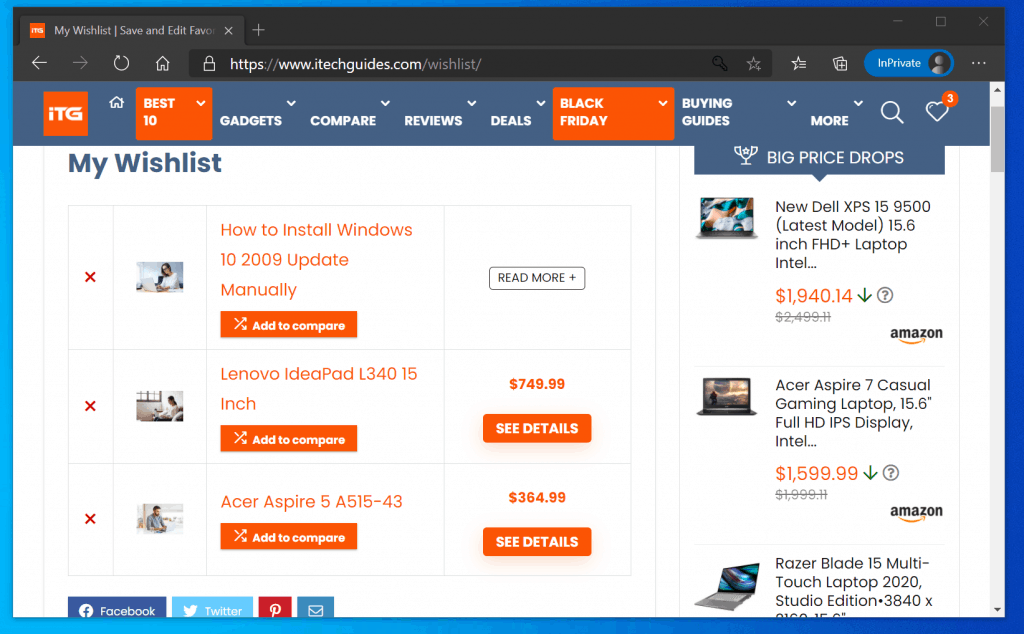The width and height of the screenshot is (1024, 634).
Task: Click the Windows 10 article thumbnail
Action: tap(160, 277)
